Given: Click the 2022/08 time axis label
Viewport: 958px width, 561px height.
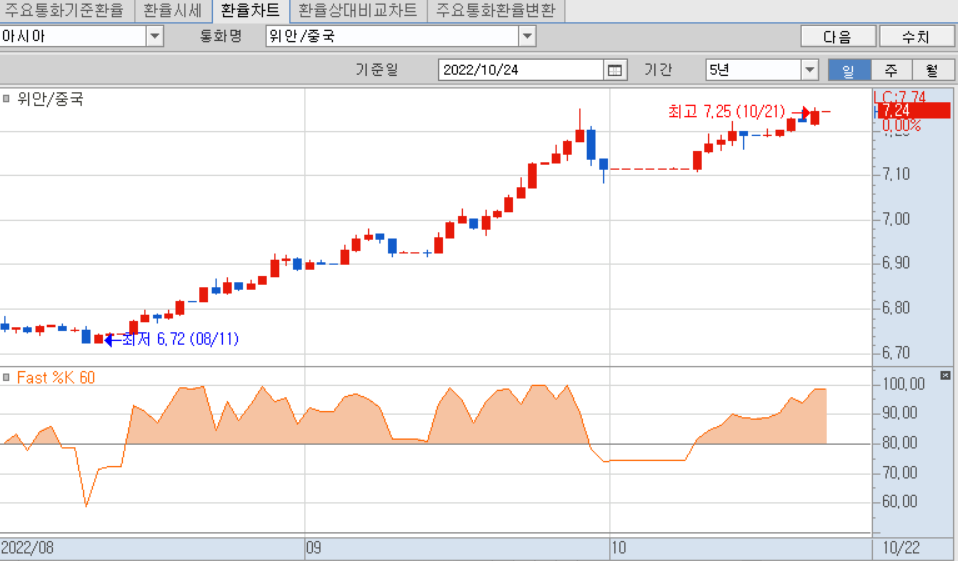Looking at the screenshot, I should (x=27, y=548).
